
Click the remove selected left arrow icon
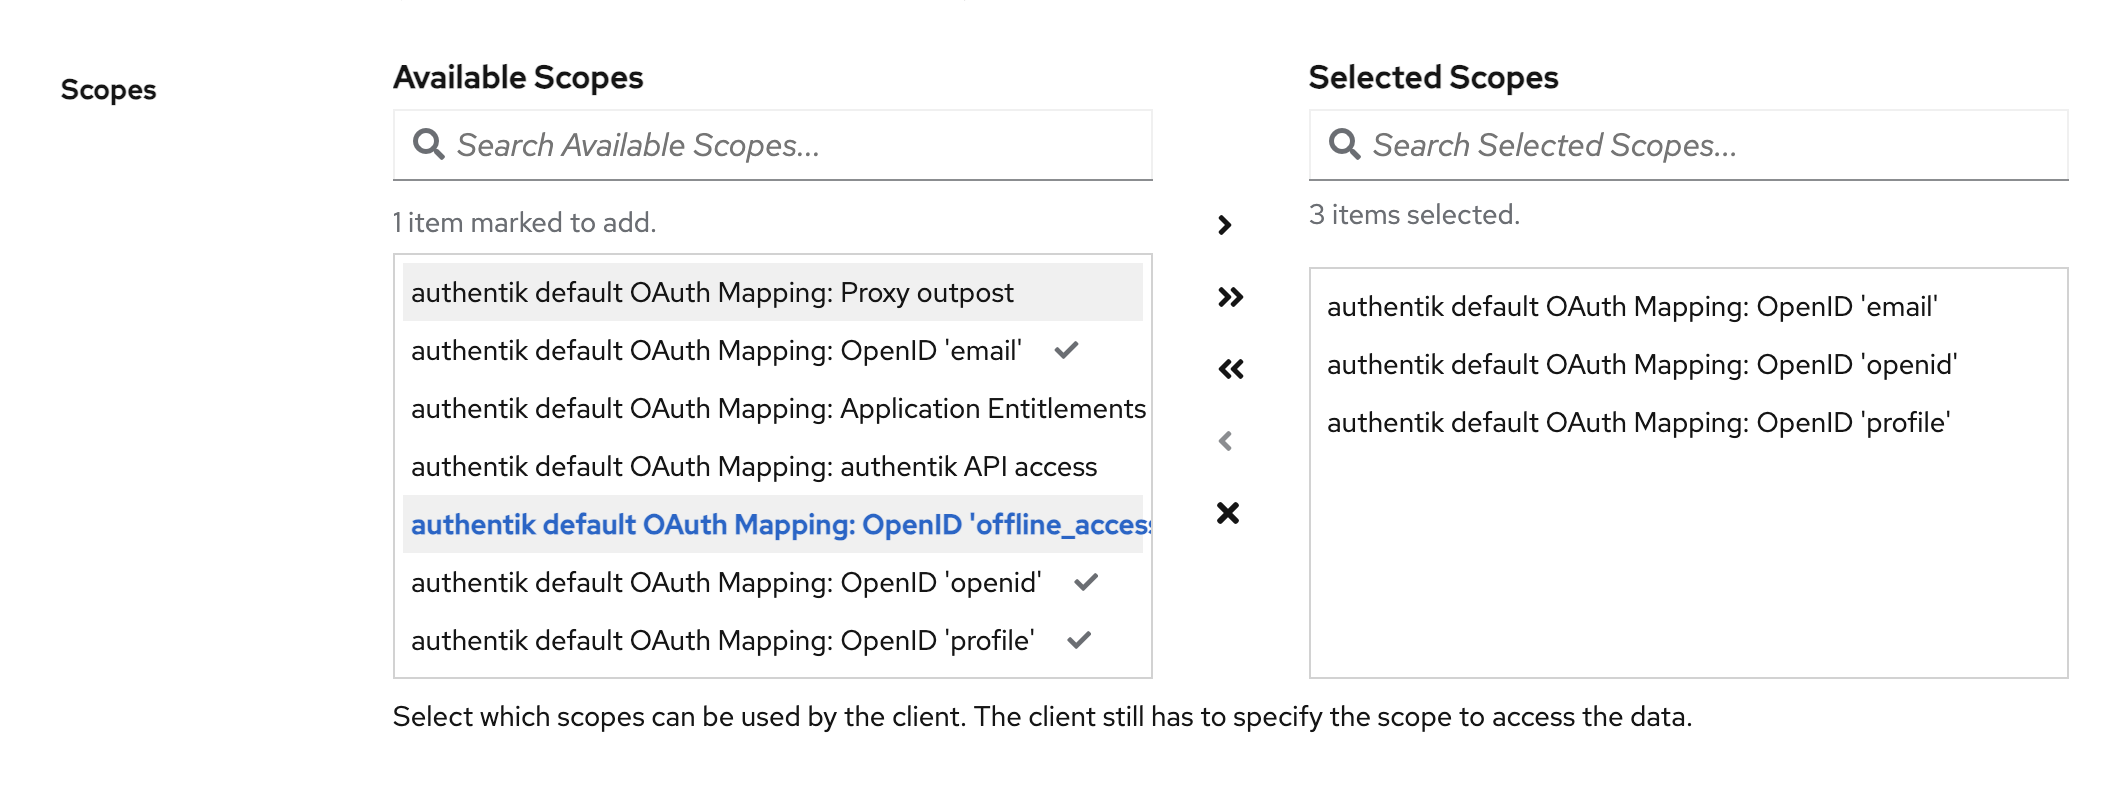coord(1225,441)
